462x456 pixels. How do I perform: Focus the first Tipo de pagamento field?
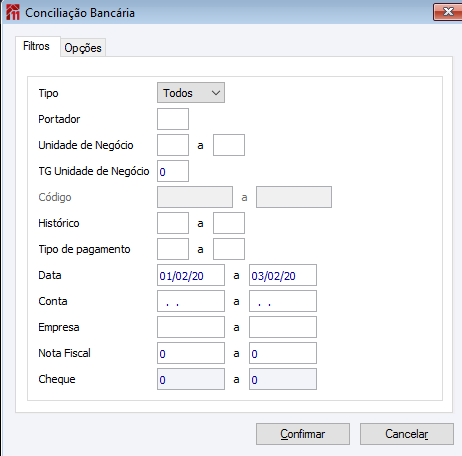click(173, 249)
